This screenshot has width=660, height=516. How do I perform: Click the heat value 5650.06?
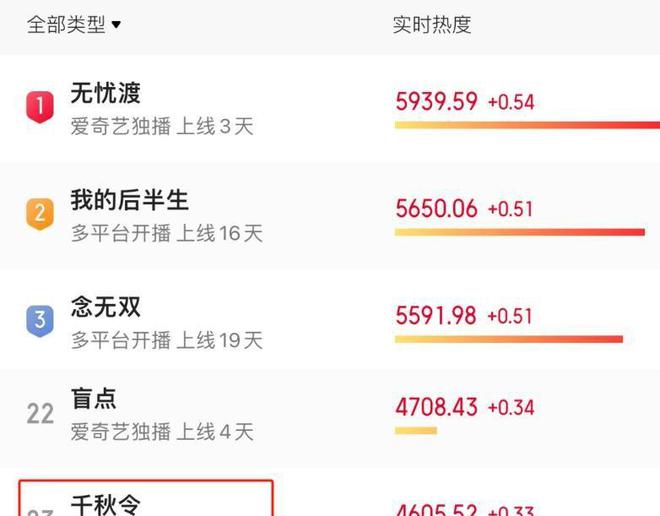click(436, 209)
